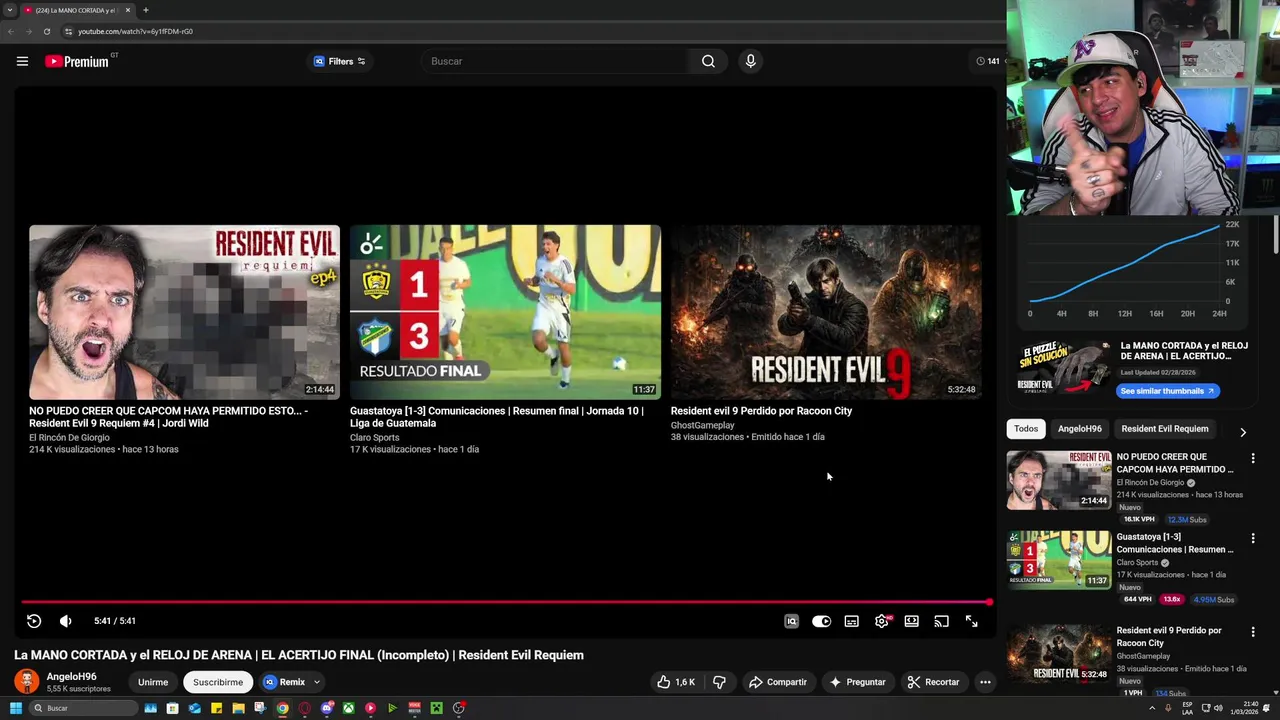Open Opera from the taskbar
1280x720 pixels.
pyautogui.click(x=304, y=708)
